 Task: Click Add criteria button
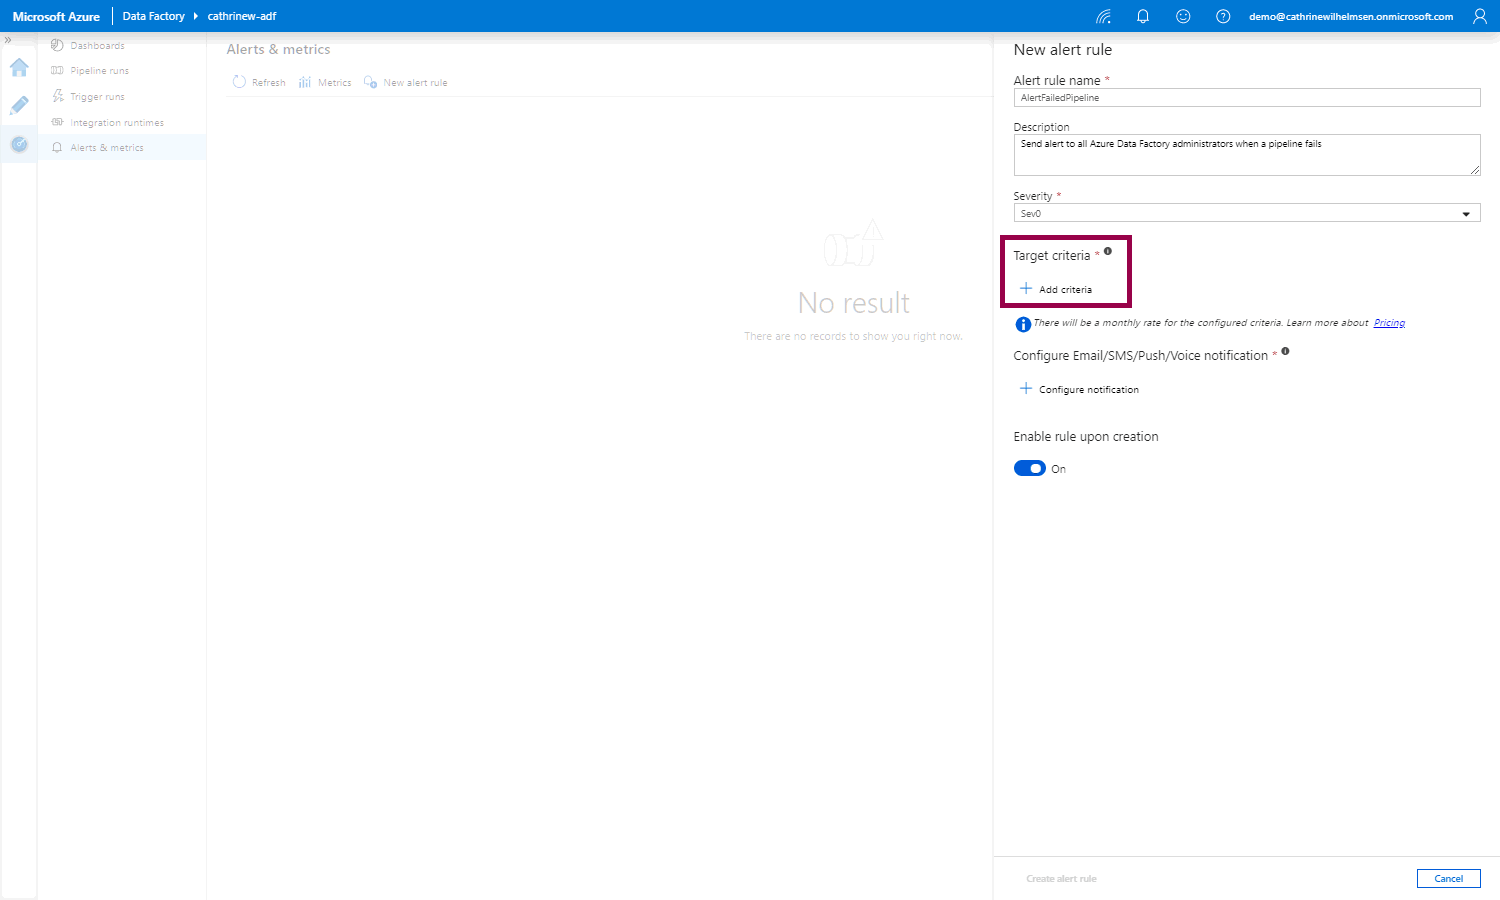(1056, 290)
